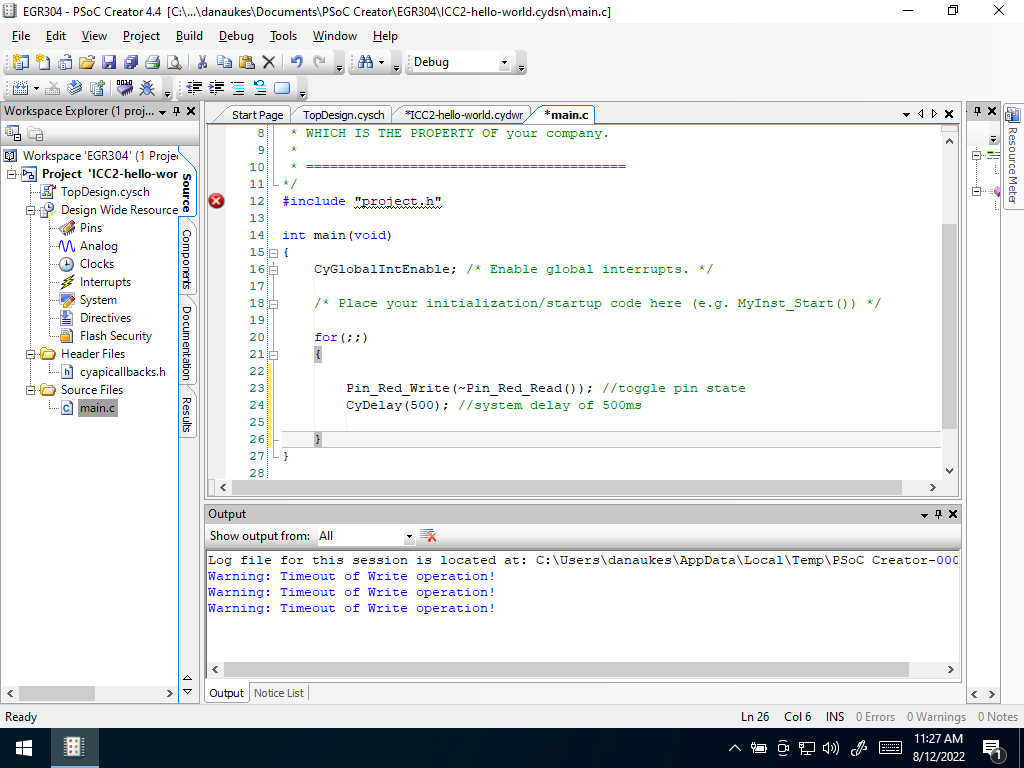Click the New Project toolbar icon

(x=21, y=62)
